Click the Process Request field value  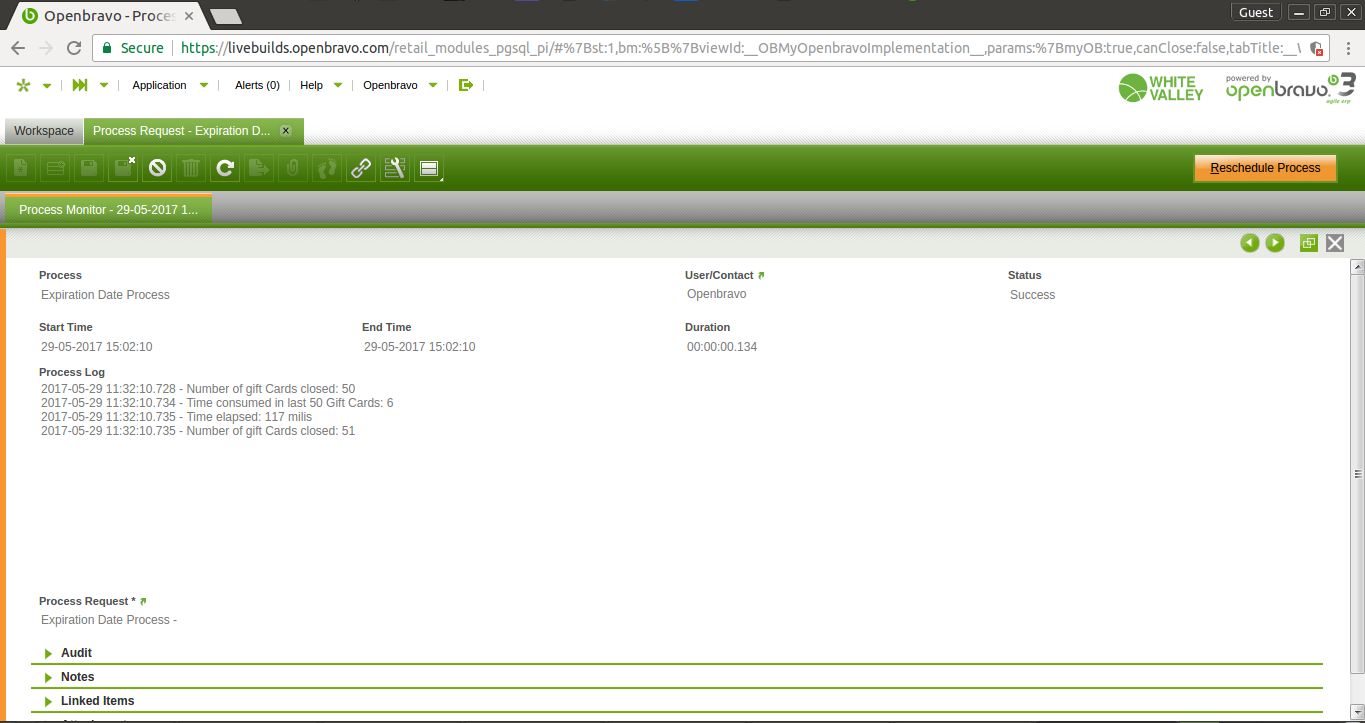pyautogui.click(x=109, y=620)
